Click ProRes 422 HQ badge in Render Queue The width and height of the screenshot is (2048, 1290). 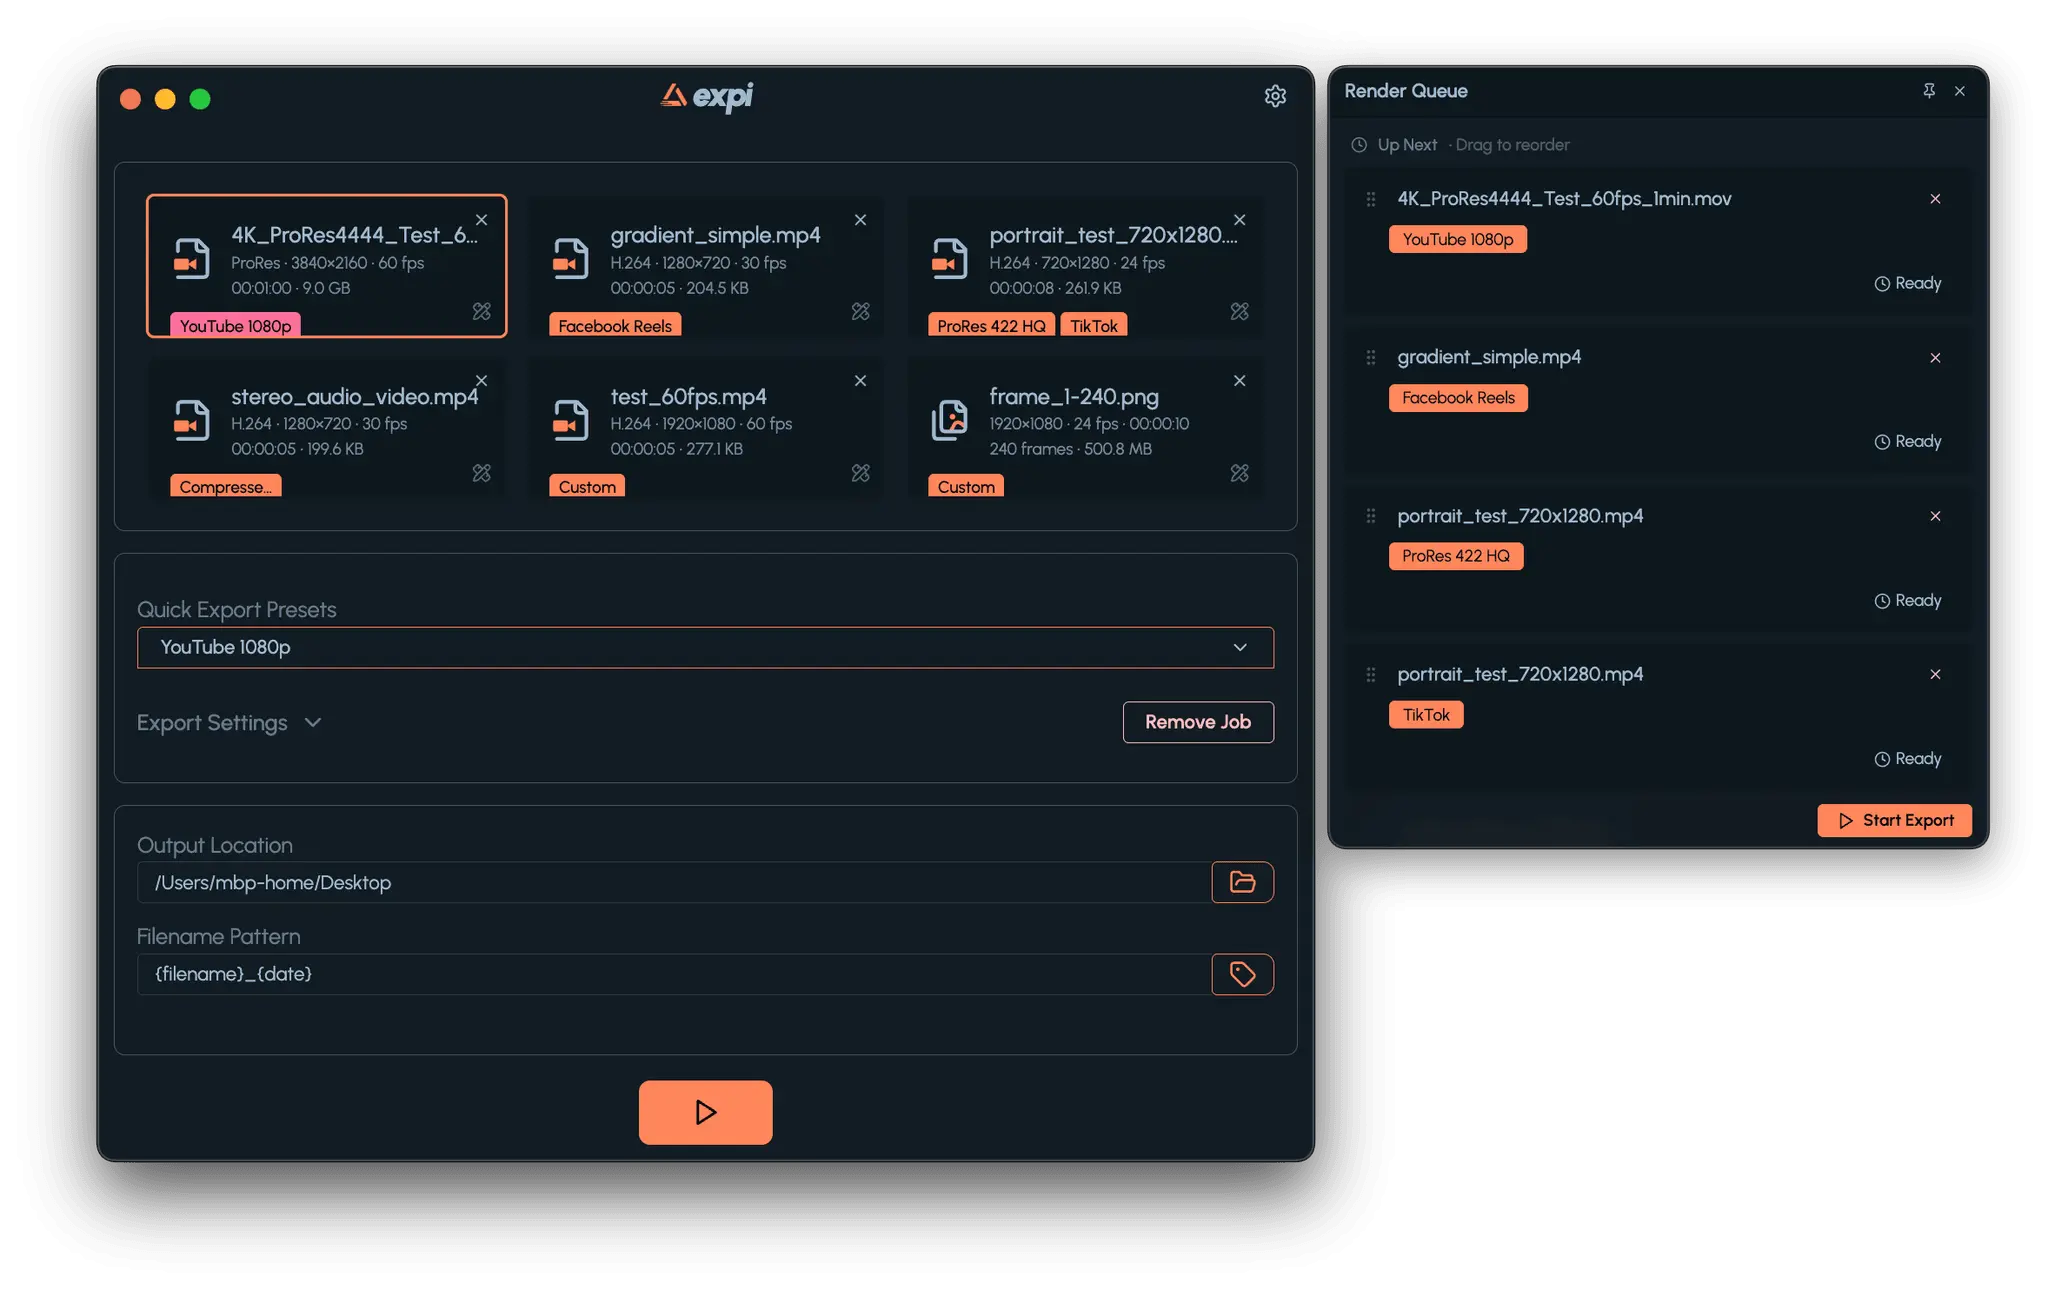[x=1456, y=556]
